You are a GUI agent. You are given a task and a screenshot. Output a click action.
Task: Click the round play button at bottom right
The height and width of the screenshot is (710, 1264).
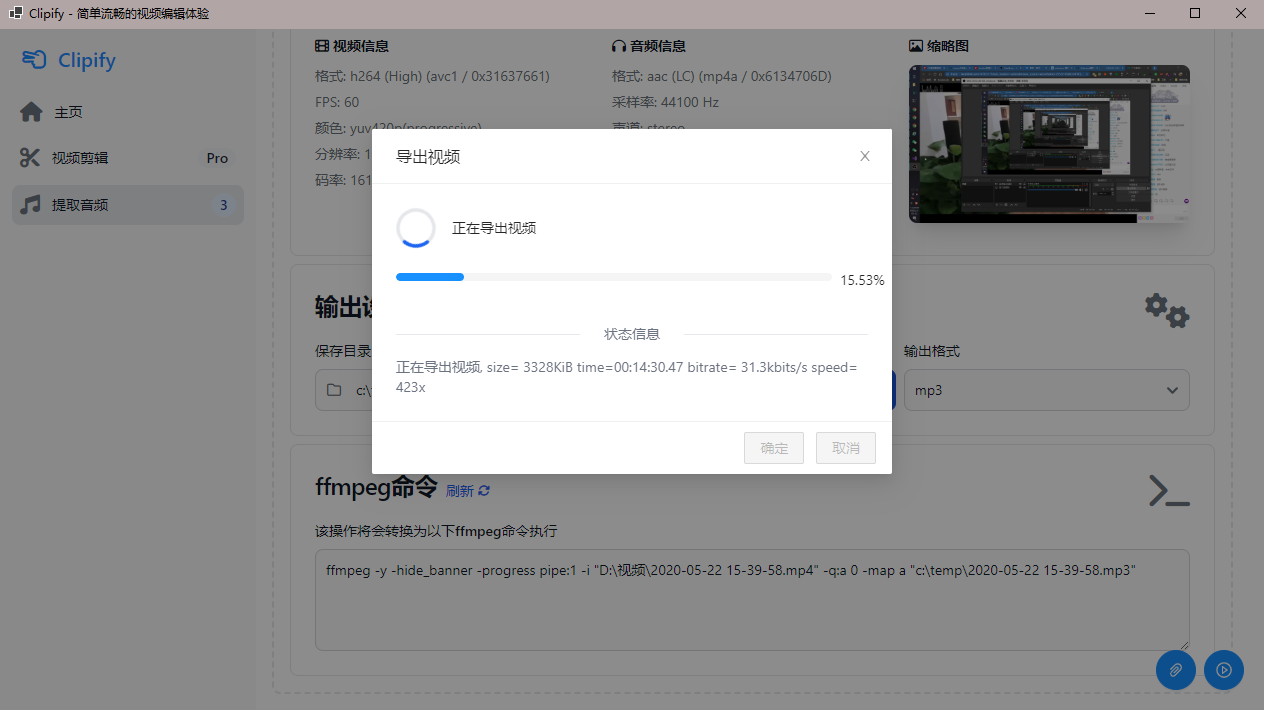coord(1224,670)
